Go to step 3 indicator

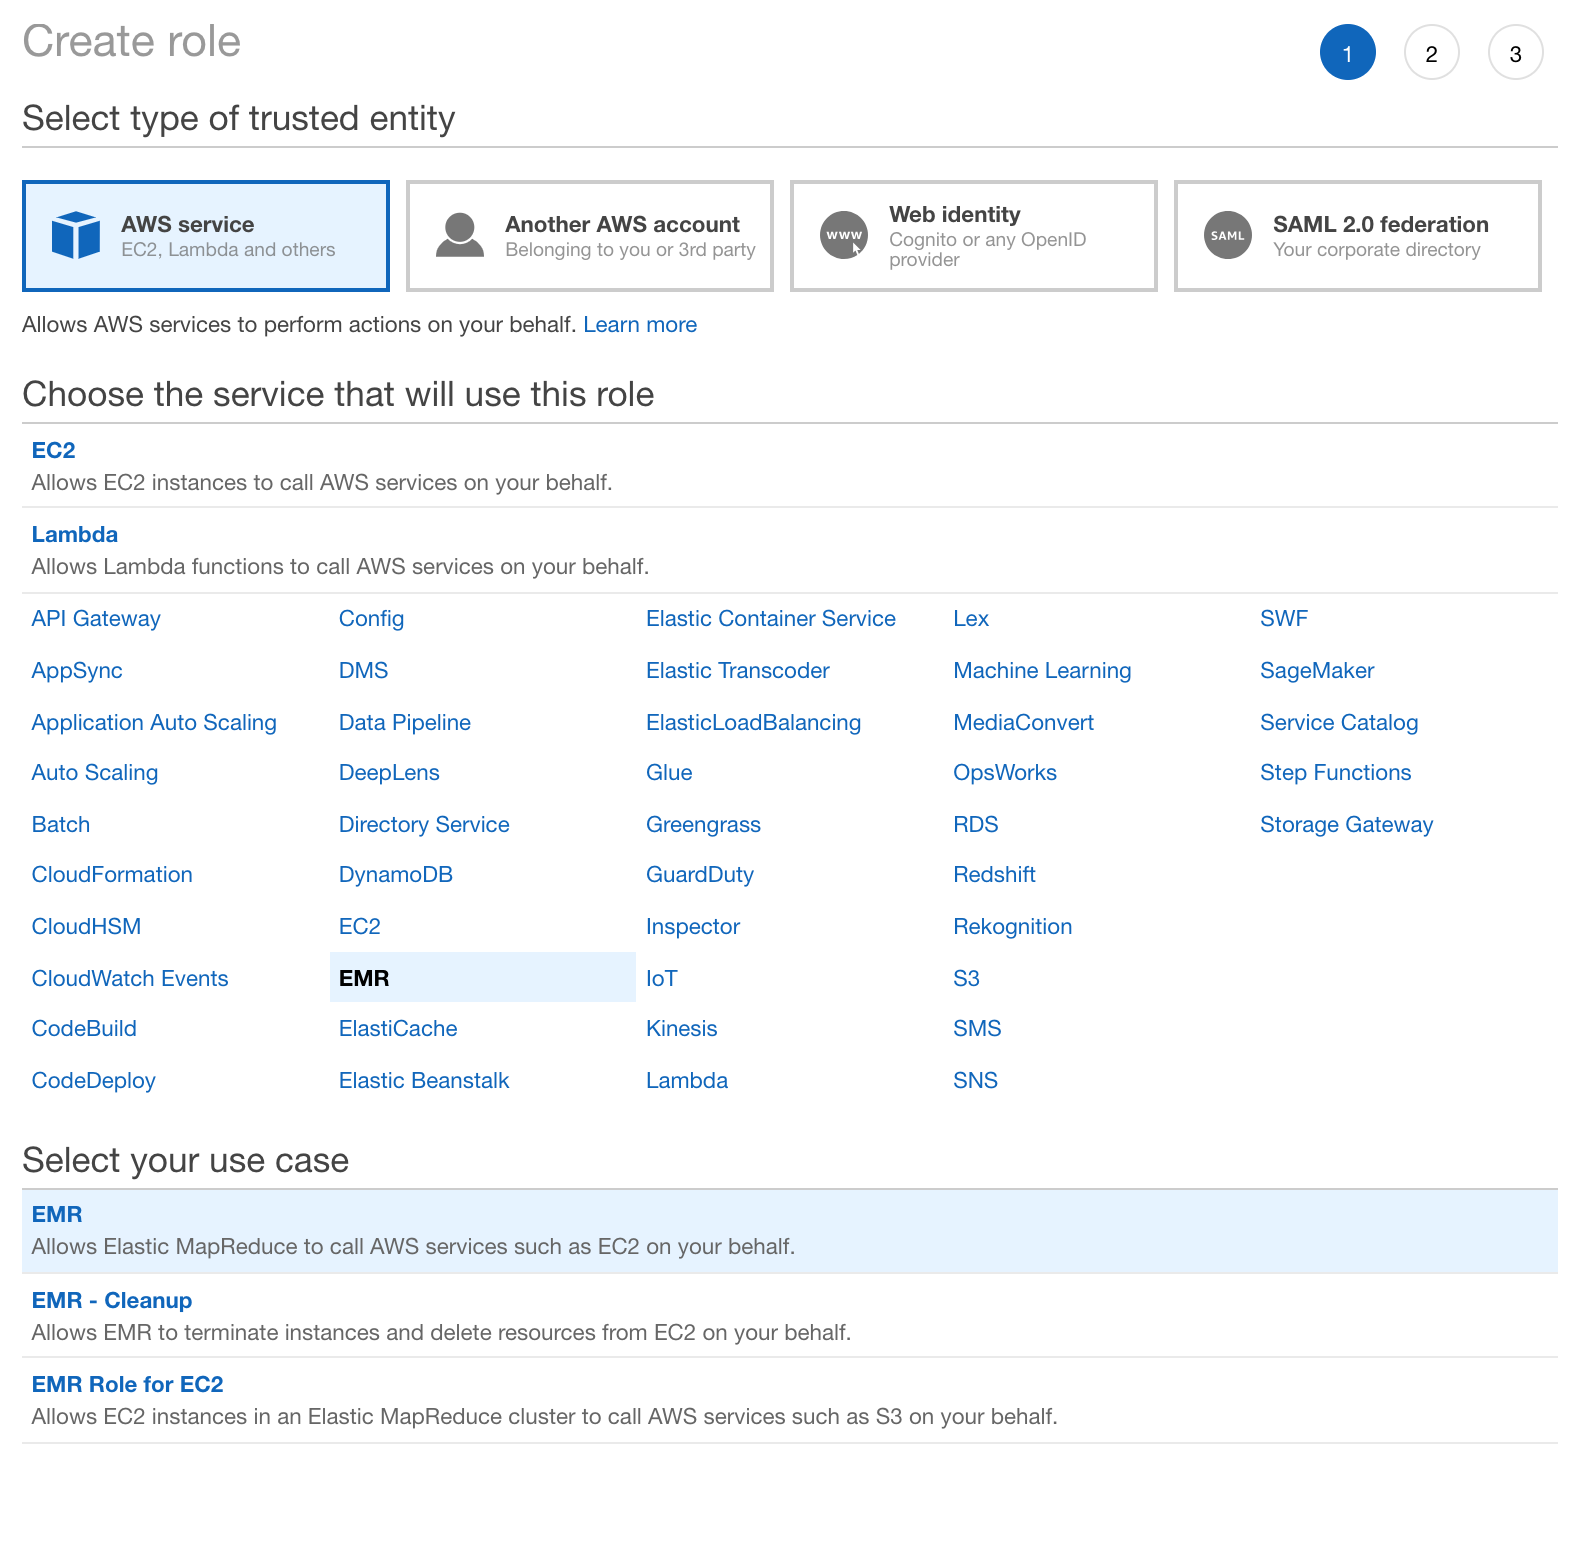[1516, 52]
